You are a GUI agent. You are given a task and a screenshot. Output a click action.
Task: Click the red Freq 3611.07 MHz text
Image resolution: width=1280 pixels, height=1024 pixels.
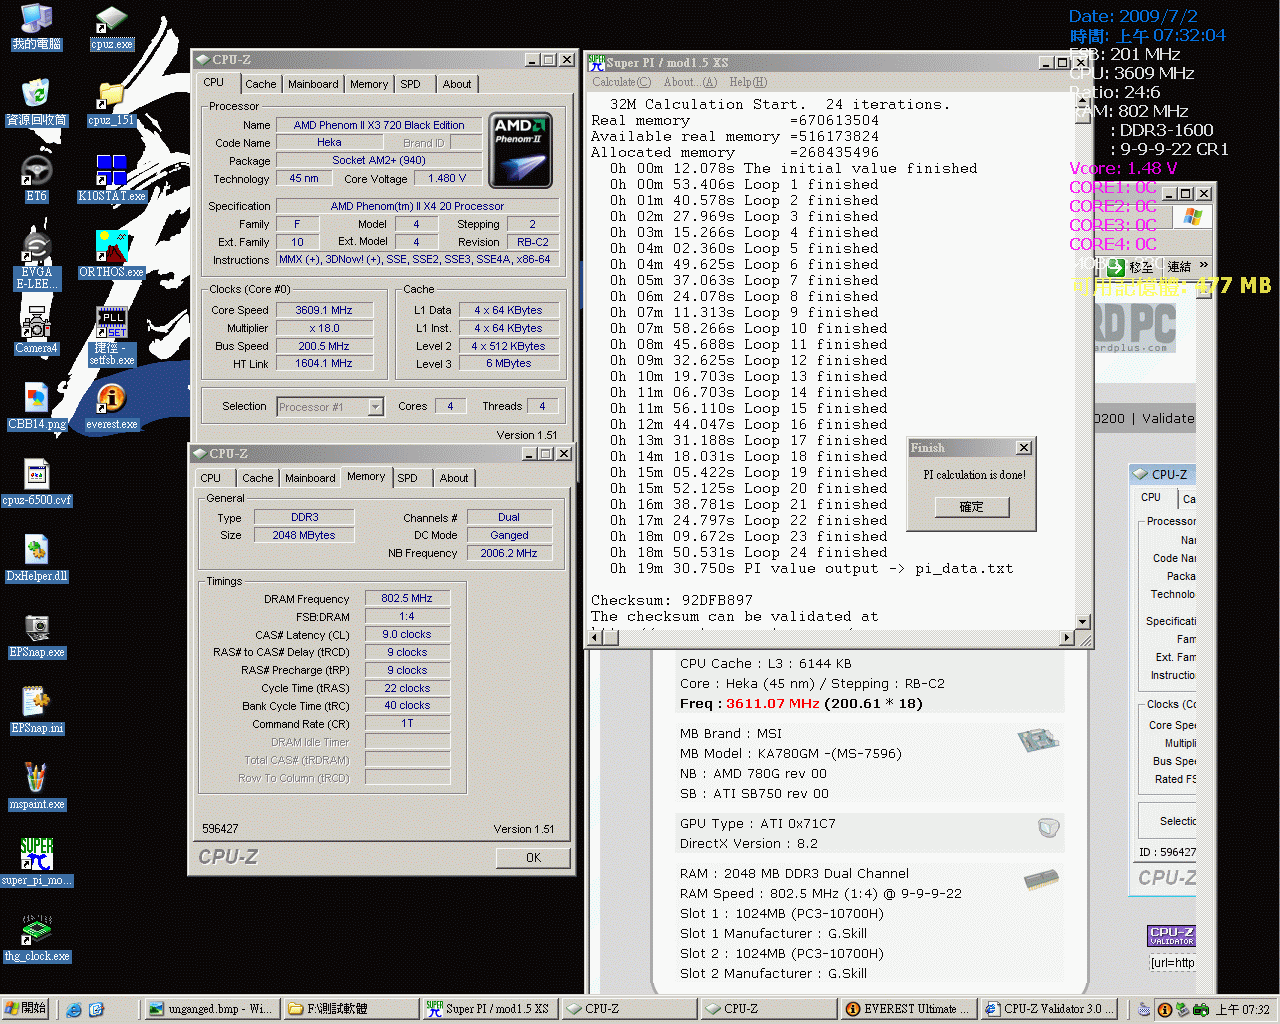(773, 704)
